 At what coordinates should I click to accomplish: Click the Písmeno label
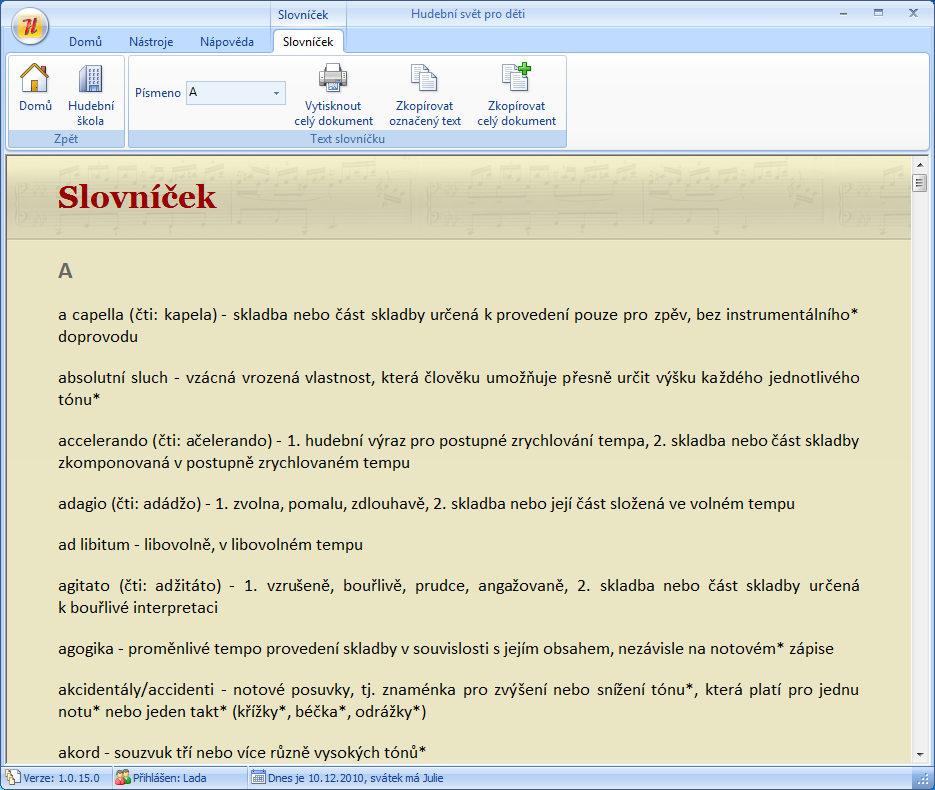(157, 93)
